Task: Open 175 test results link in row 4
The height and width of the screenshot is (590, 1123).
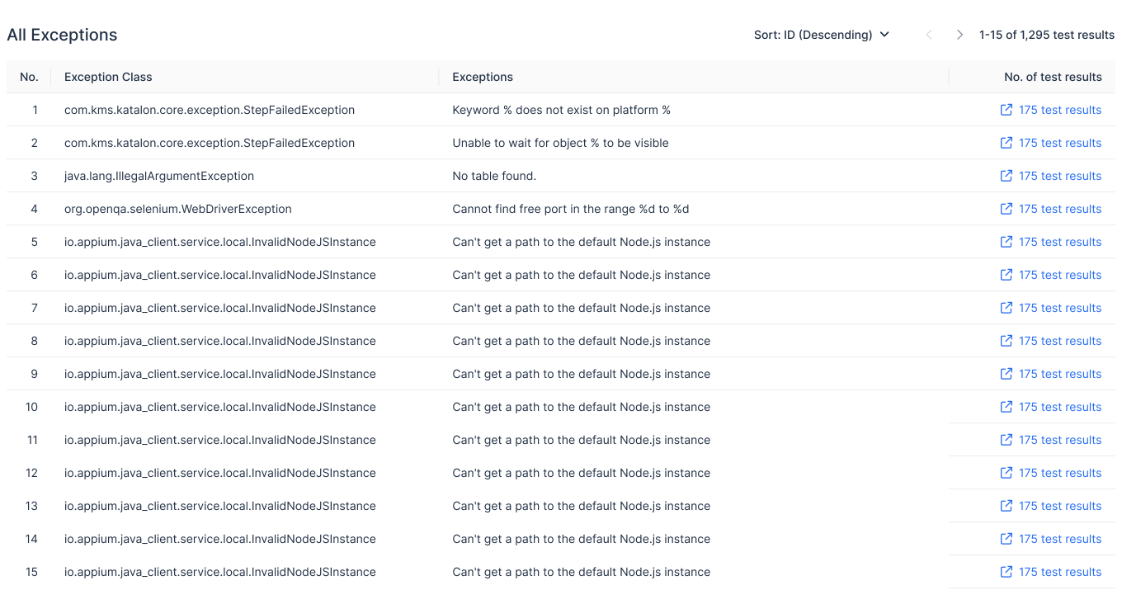Action: 1059,209
